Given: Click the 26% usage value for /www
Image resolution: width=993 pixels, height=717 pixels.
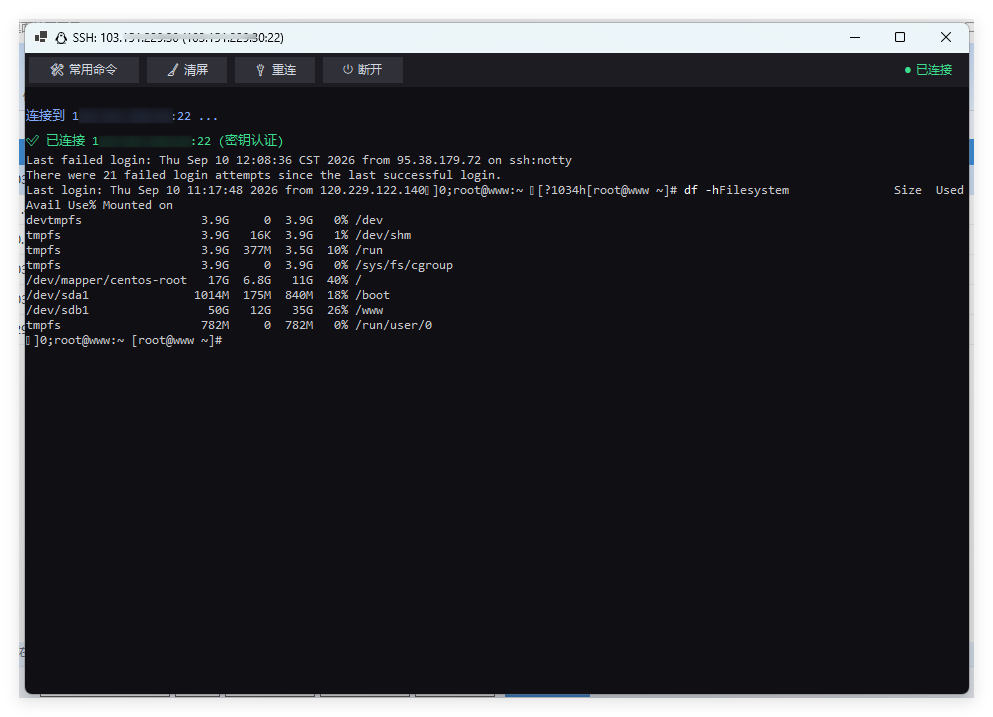Looking at the screenshot, I should (338, 310).
